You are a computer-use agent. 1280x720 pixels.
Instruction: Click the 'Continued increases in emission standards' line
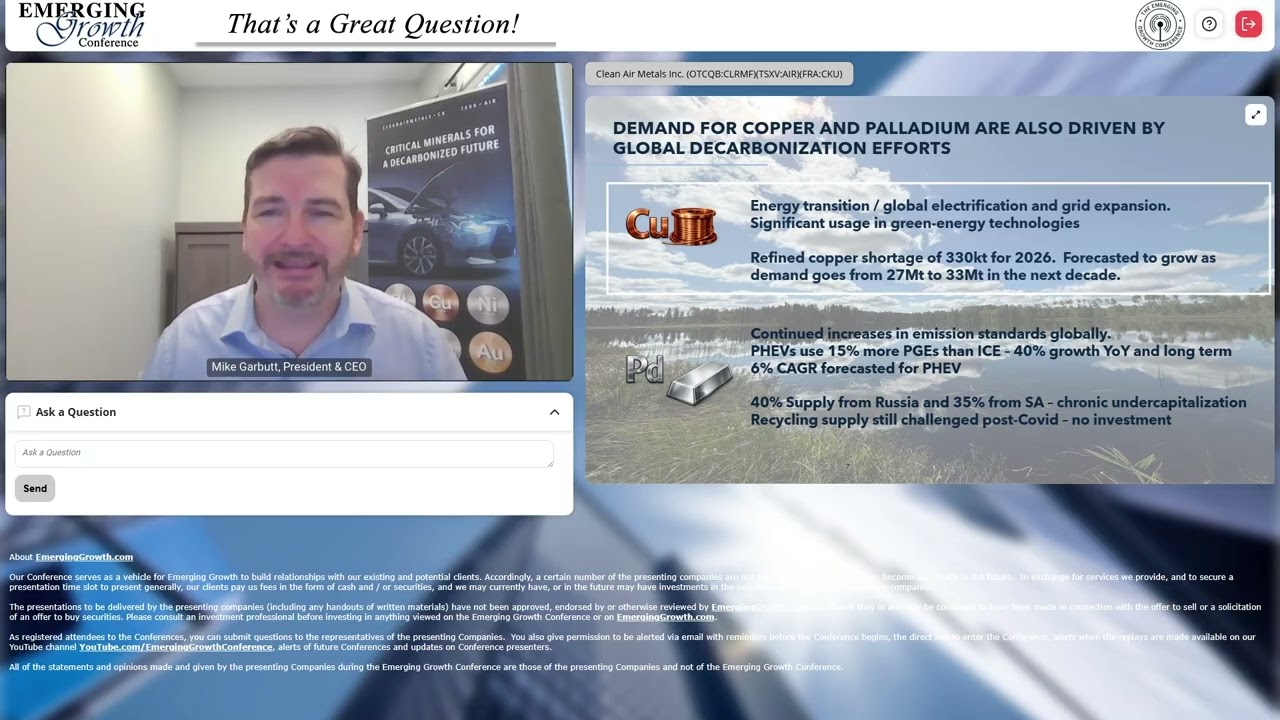[930, 334]
